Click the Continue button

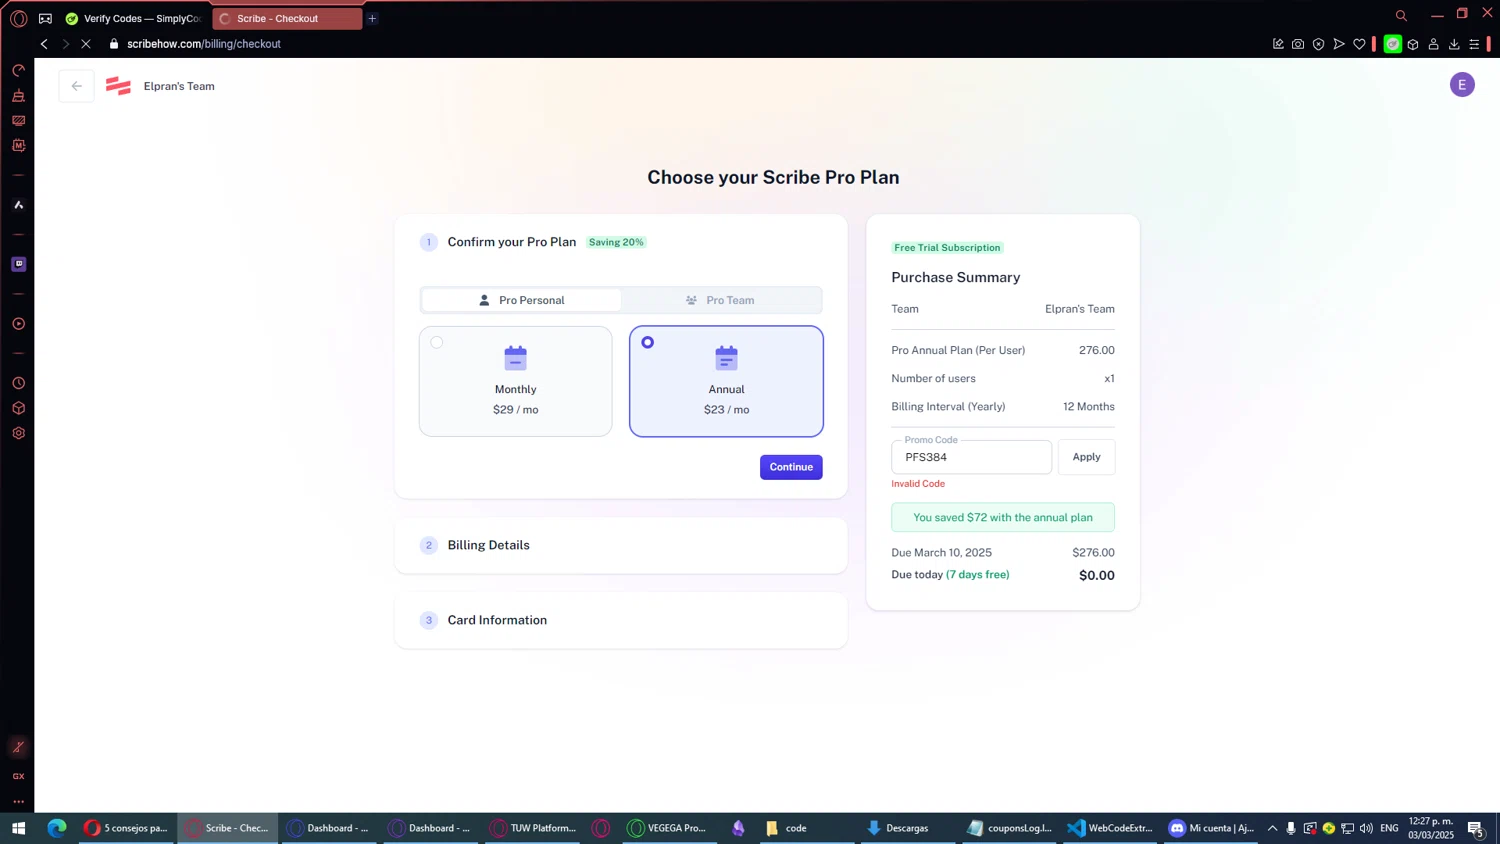(x=791, y=467)
